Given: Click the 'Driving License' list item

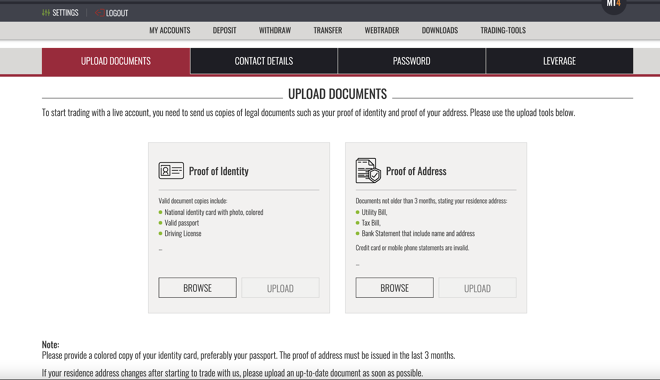Looking at the screenshot, I should click(x=183, y=233).
